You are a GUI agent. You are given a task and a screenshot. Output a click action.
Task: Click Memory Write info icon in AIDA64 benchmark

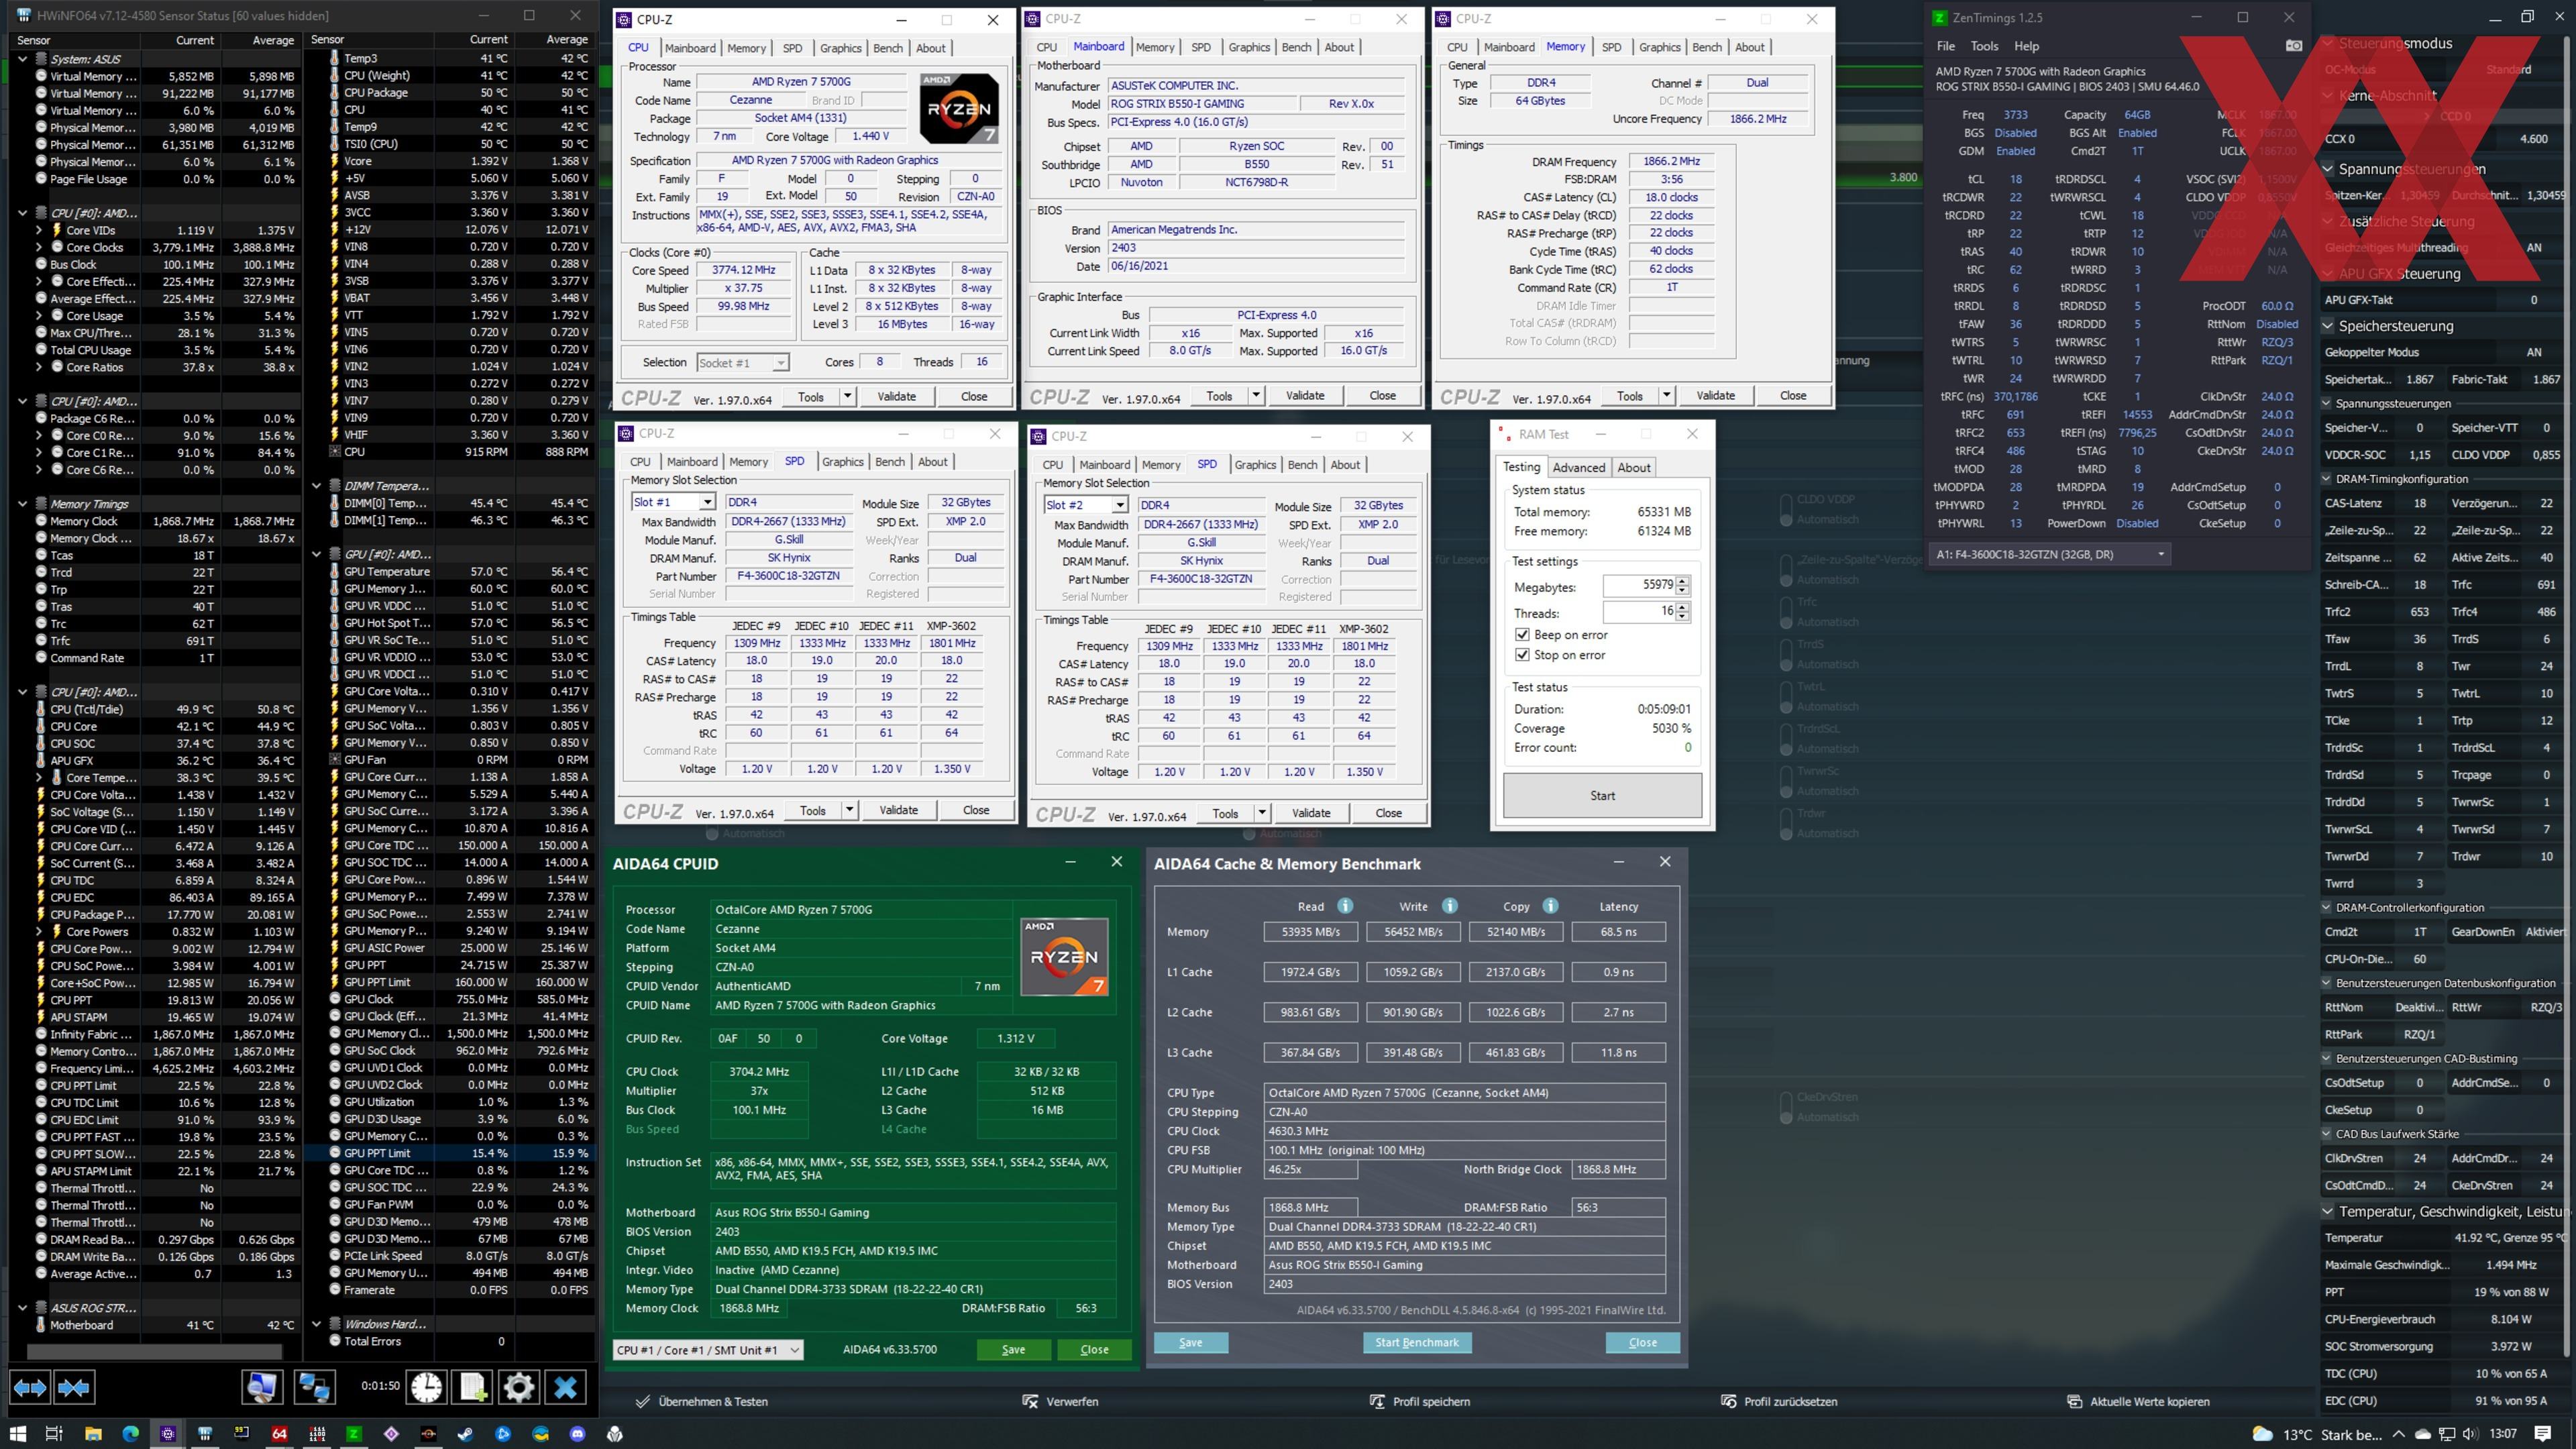[x=1450, y=906]
